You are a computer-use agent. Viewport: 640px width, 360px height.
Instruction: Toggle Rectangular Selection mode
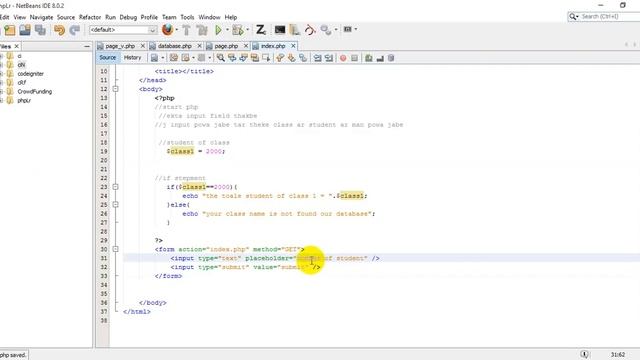click(x=266, y=58)
